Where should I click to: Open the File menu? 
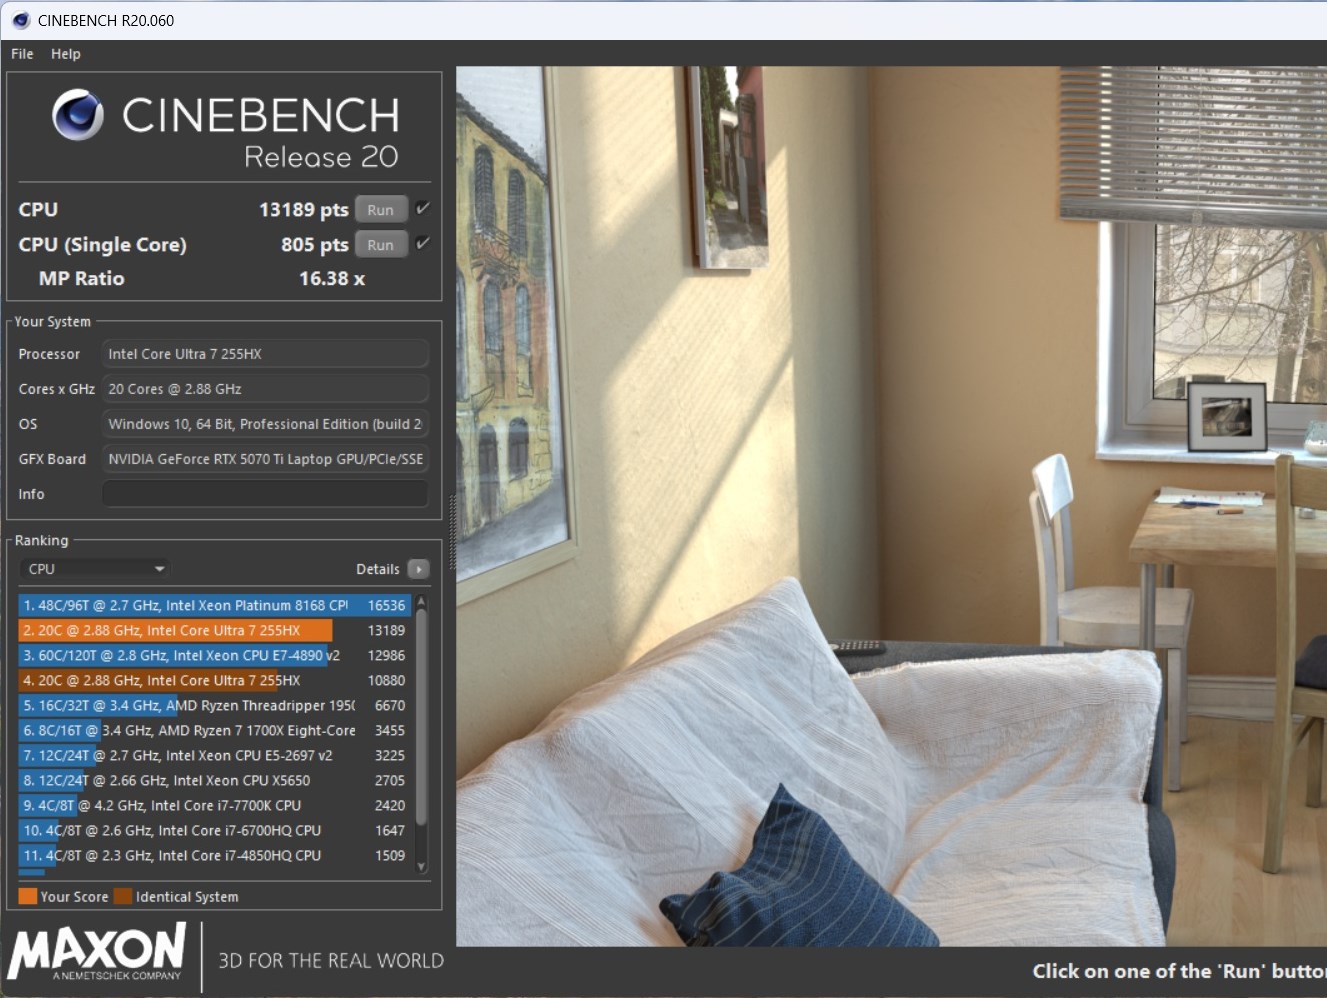(22, 54)
